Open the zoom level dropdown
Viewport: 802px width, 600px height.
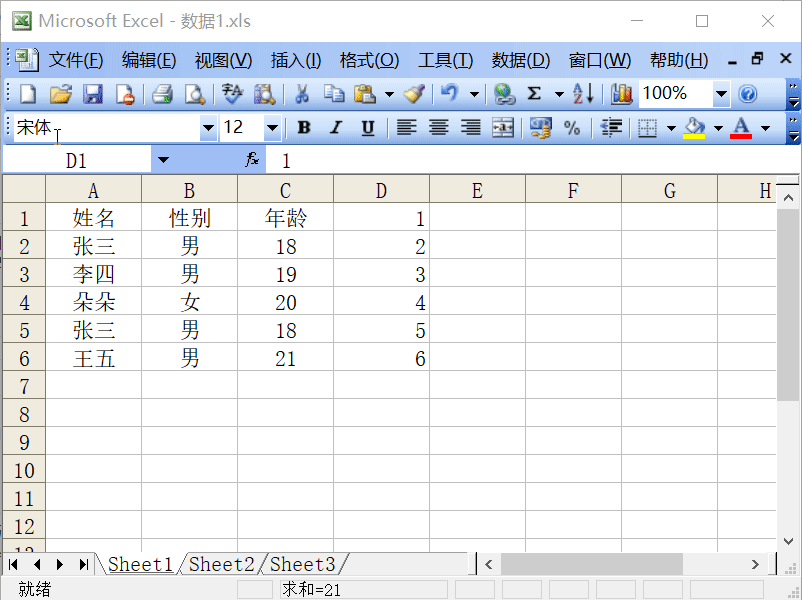click(724, 93)
